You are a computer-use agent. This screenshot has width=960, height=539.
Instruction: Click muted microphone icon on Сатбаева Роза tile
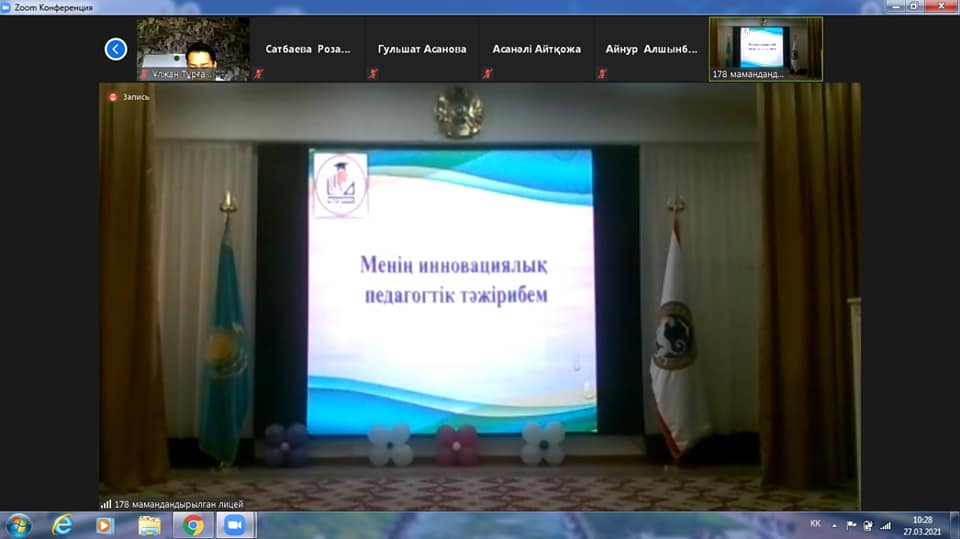(x=258, y=73)
